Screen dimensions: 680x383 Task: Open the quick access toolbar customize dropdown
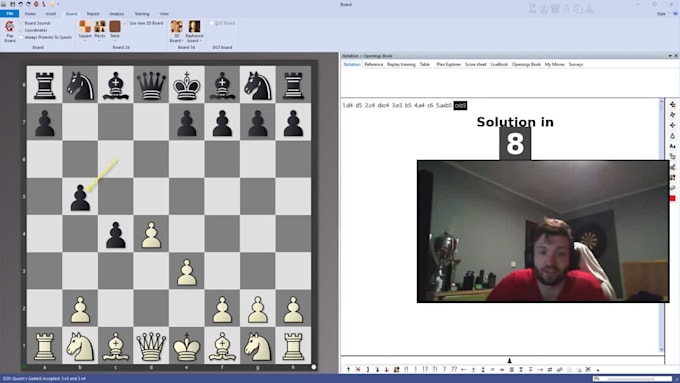click(x=58, y=4)
